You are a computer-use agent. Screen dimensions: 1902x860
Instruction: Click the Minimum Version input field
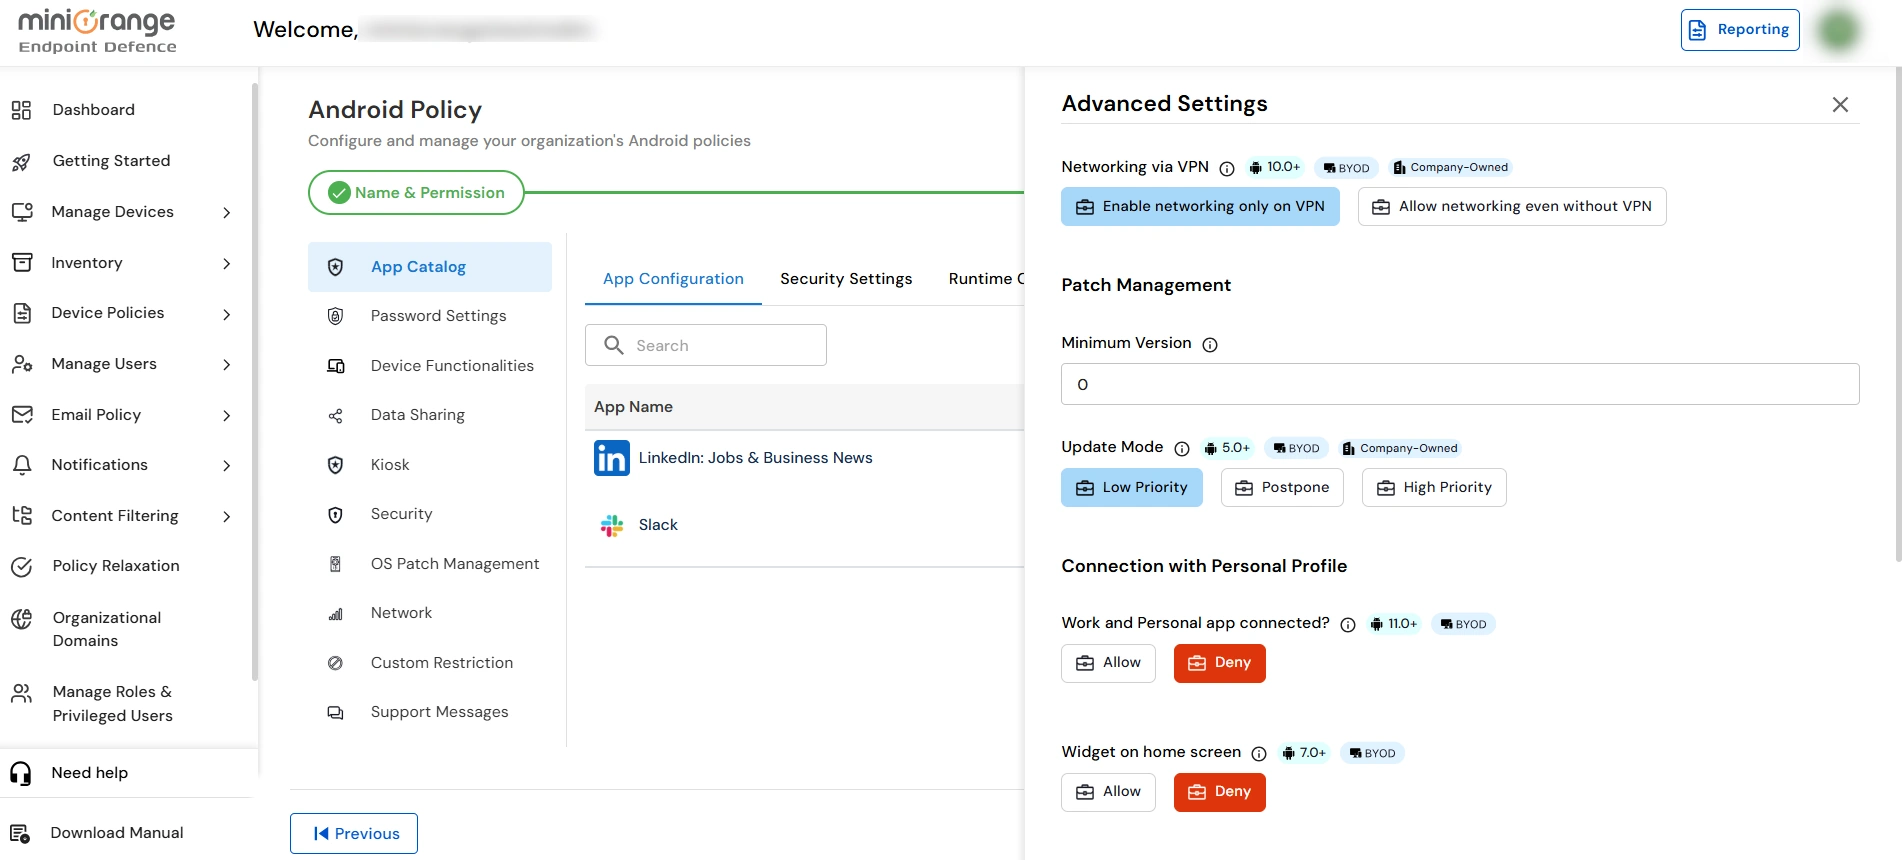pos(1460,384)
